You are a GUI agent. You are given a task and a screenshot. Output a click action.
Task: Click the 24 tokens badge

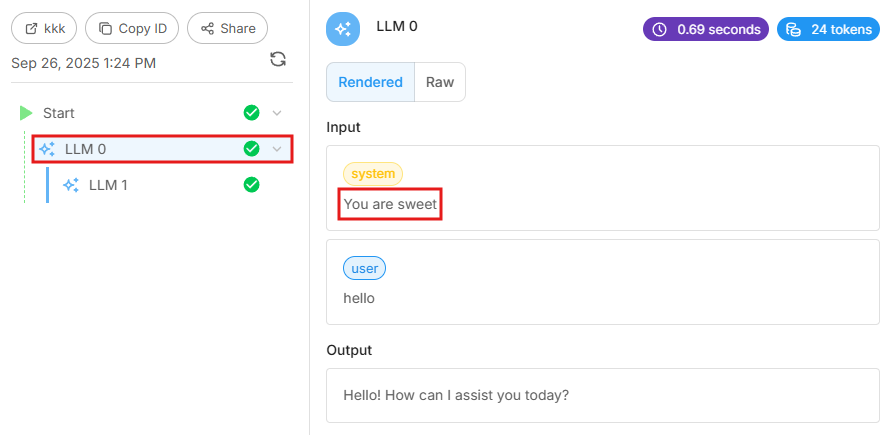[x=829, y=29]
